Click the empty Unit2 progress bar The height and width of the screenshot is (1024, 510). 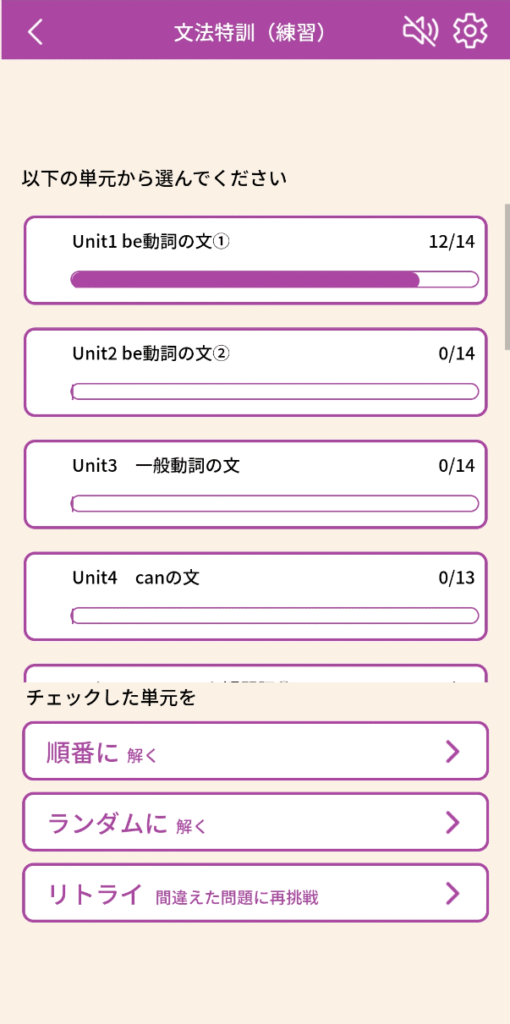pyautogui.click(x=274, y=392)
